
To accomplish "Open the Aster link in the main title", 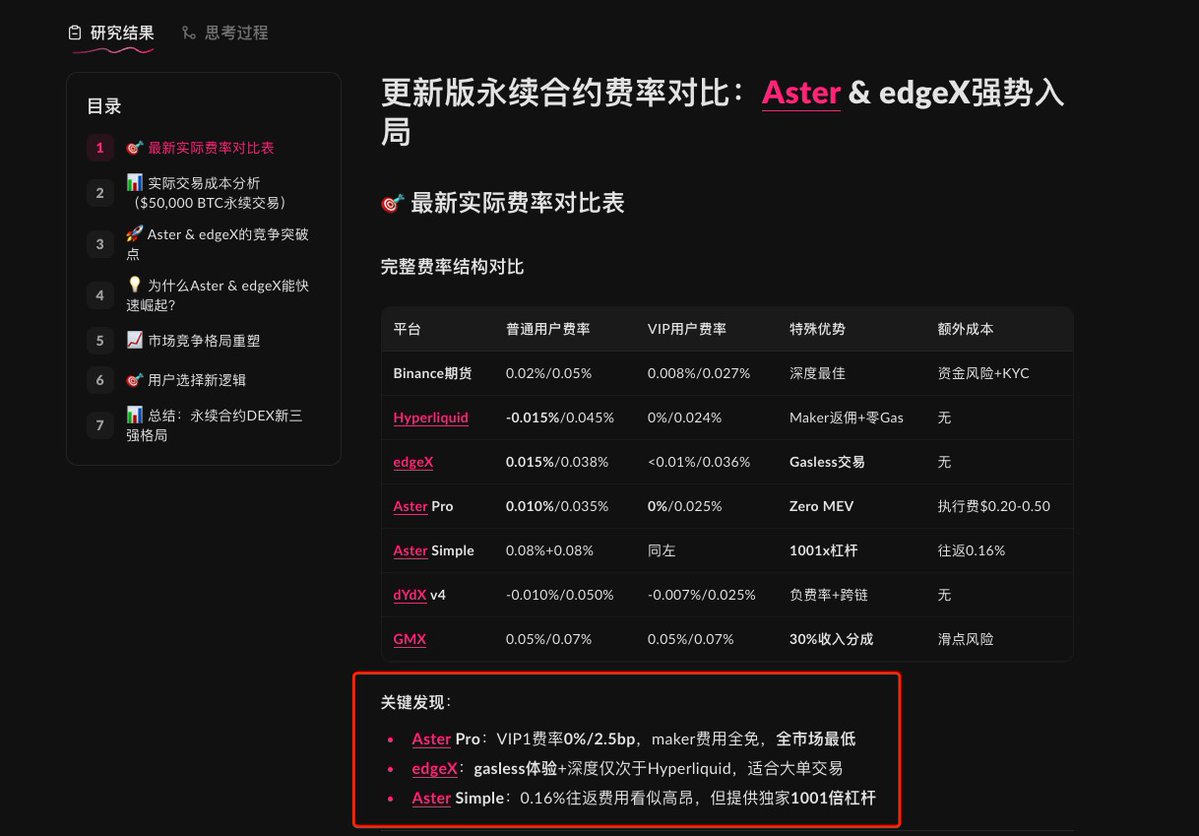I will [x=801, y=93].
